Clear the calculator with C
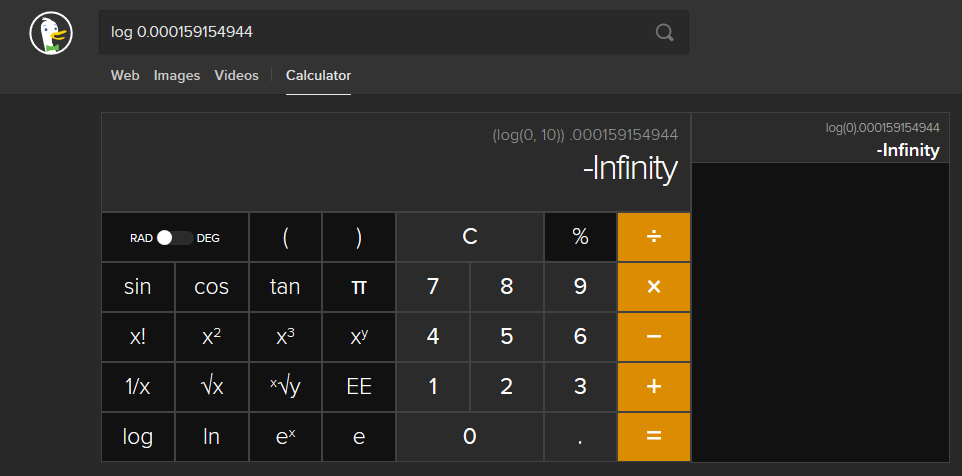The height and width of the screenshot is (476, 962). point(470,237)
